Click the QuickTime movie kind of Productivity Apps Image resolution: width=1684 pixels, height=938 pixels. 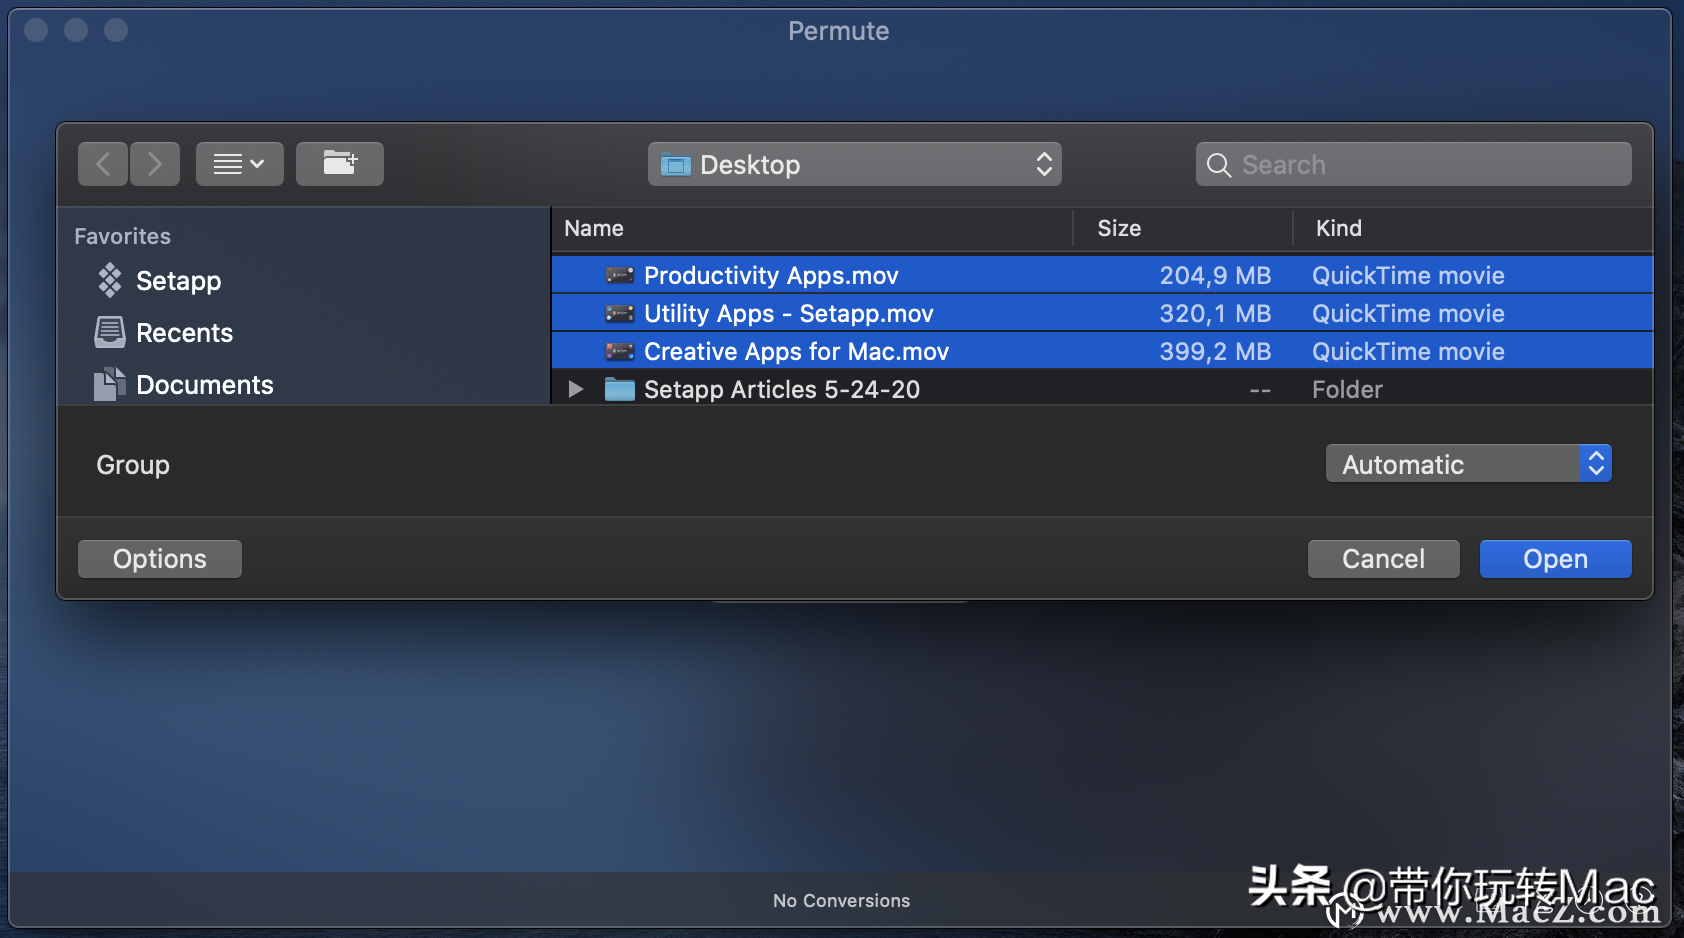point(1408,275)
